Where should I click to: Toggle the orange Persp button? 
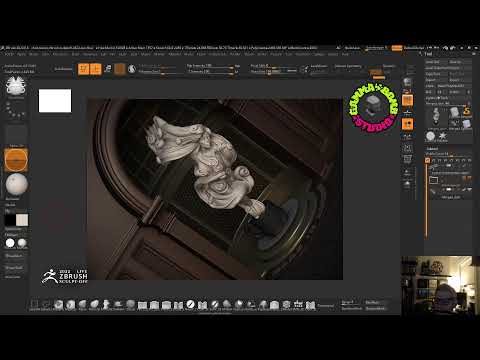tap(407, 100)
